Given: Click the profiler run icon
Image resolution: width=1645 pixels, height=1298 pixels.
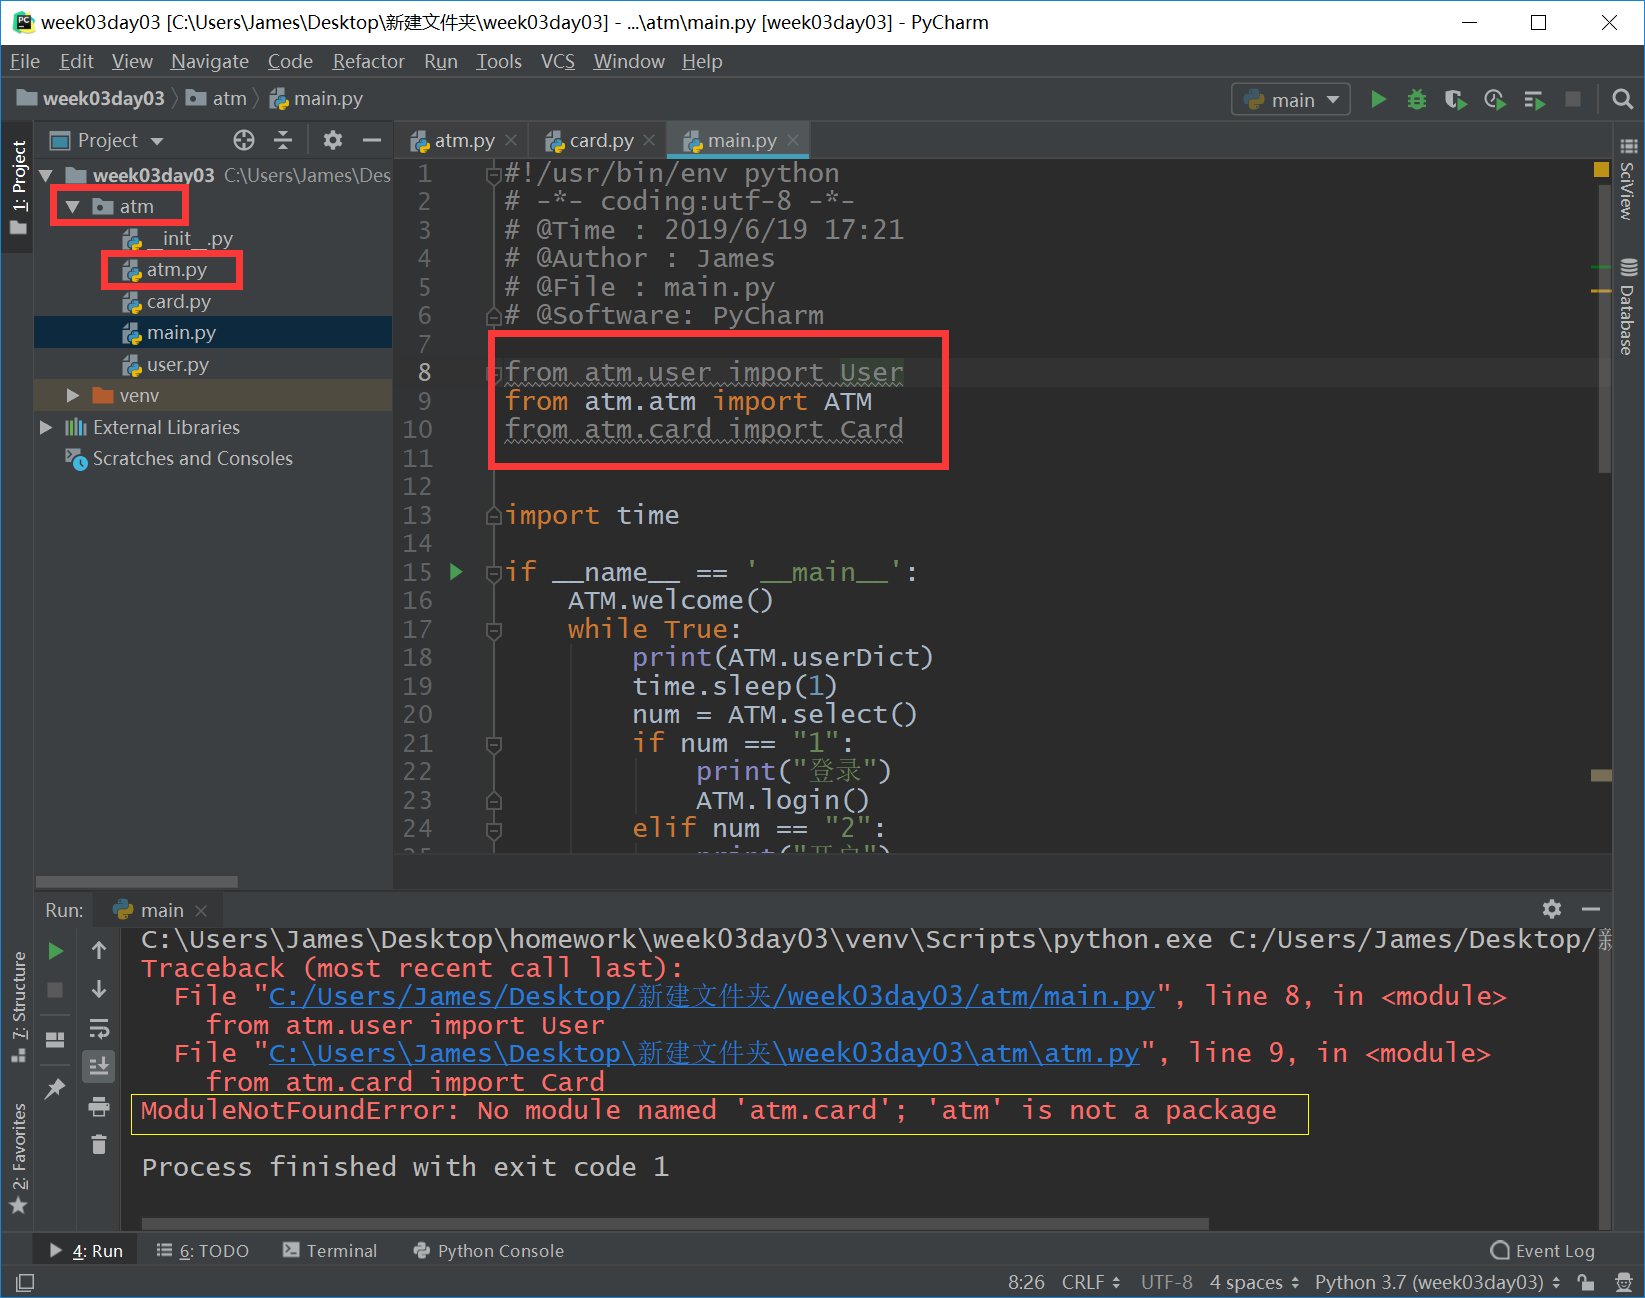Looking at the screenshot, I should point(1495,99).
